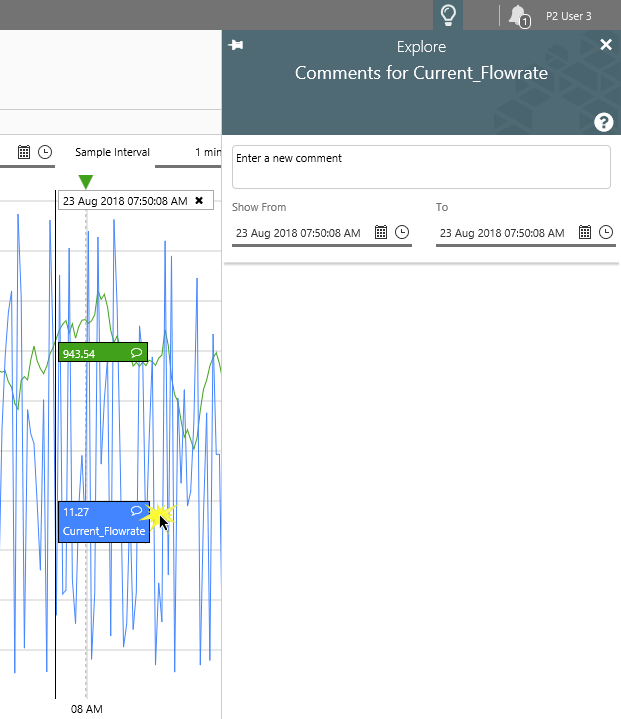Open the To date calendar picker

click(585, 232)
